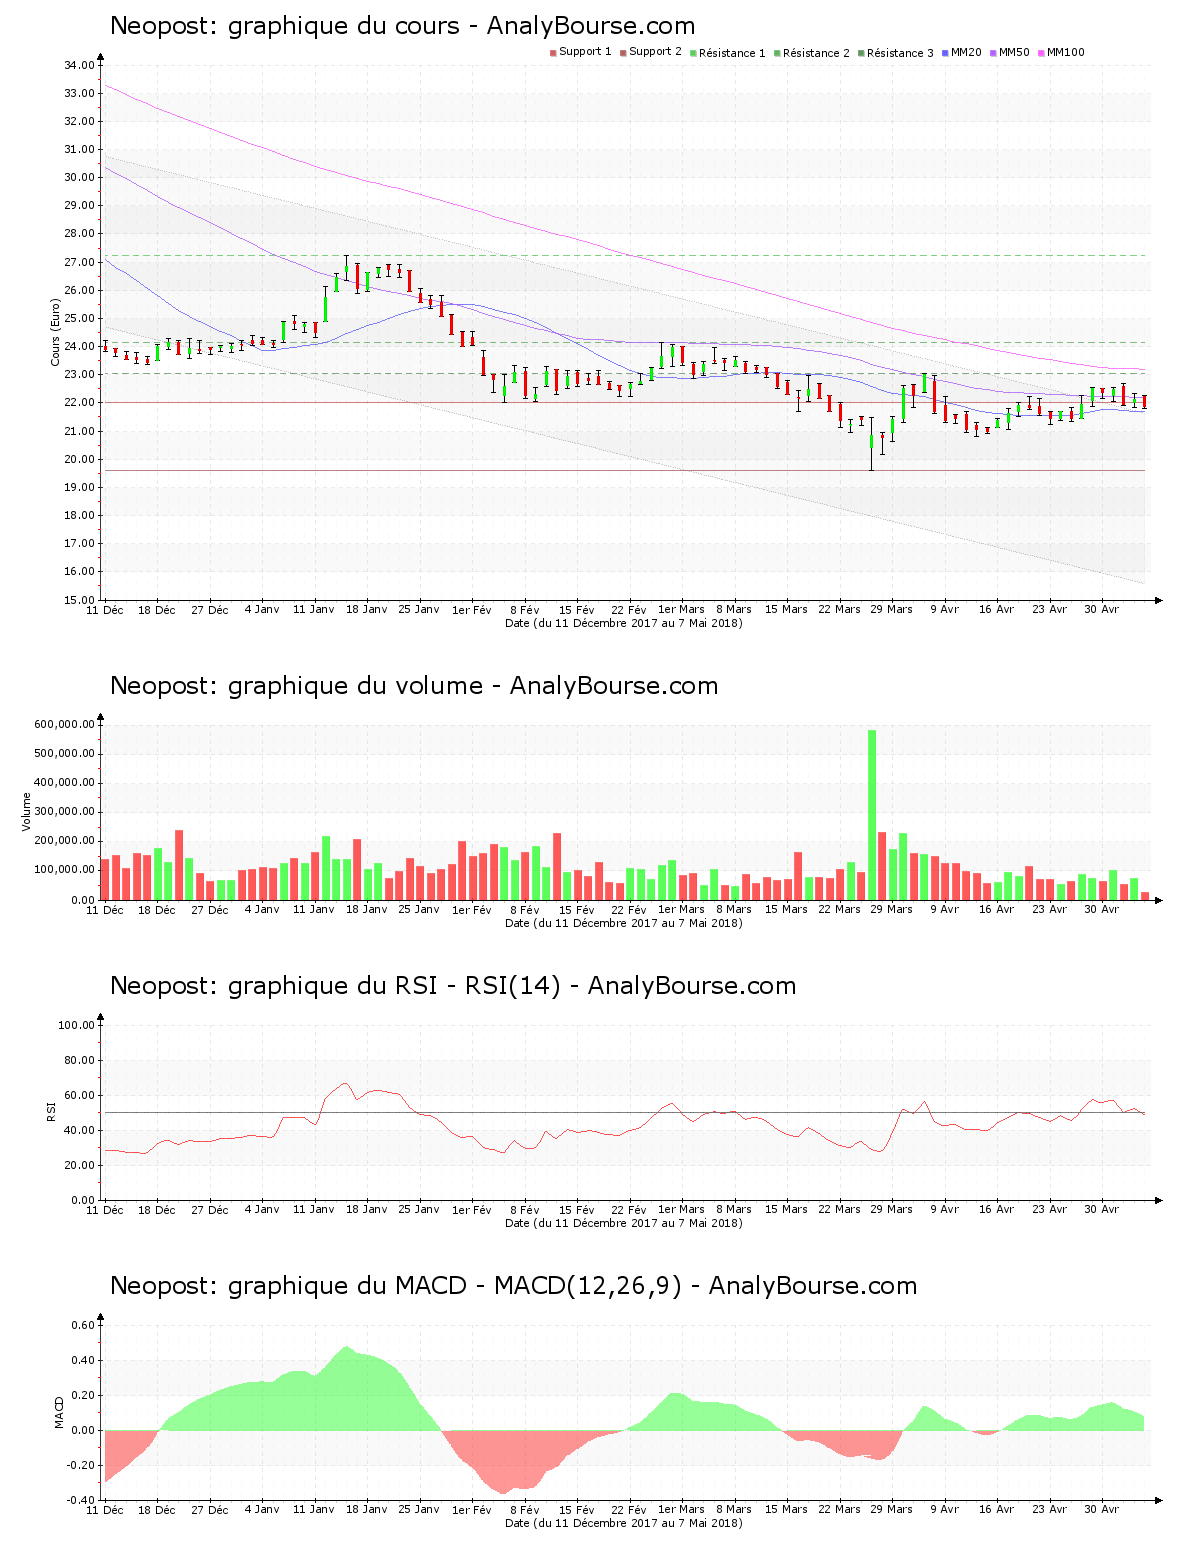Click the '15.00' value on price axis
The image size is (1200, 1550).
[79, 600]
